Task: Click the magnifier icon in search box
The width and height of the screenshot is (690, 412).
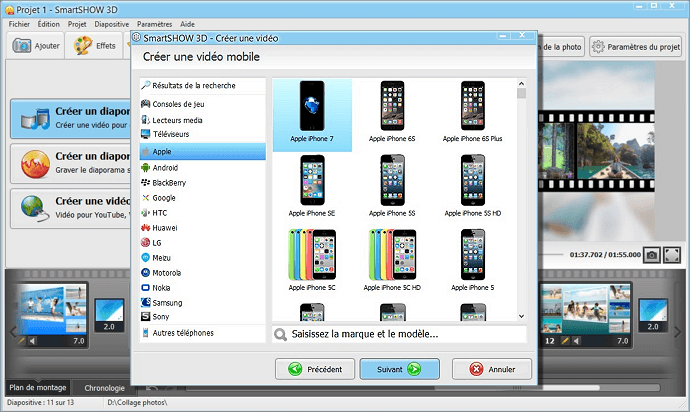Action: coord(280,335)
